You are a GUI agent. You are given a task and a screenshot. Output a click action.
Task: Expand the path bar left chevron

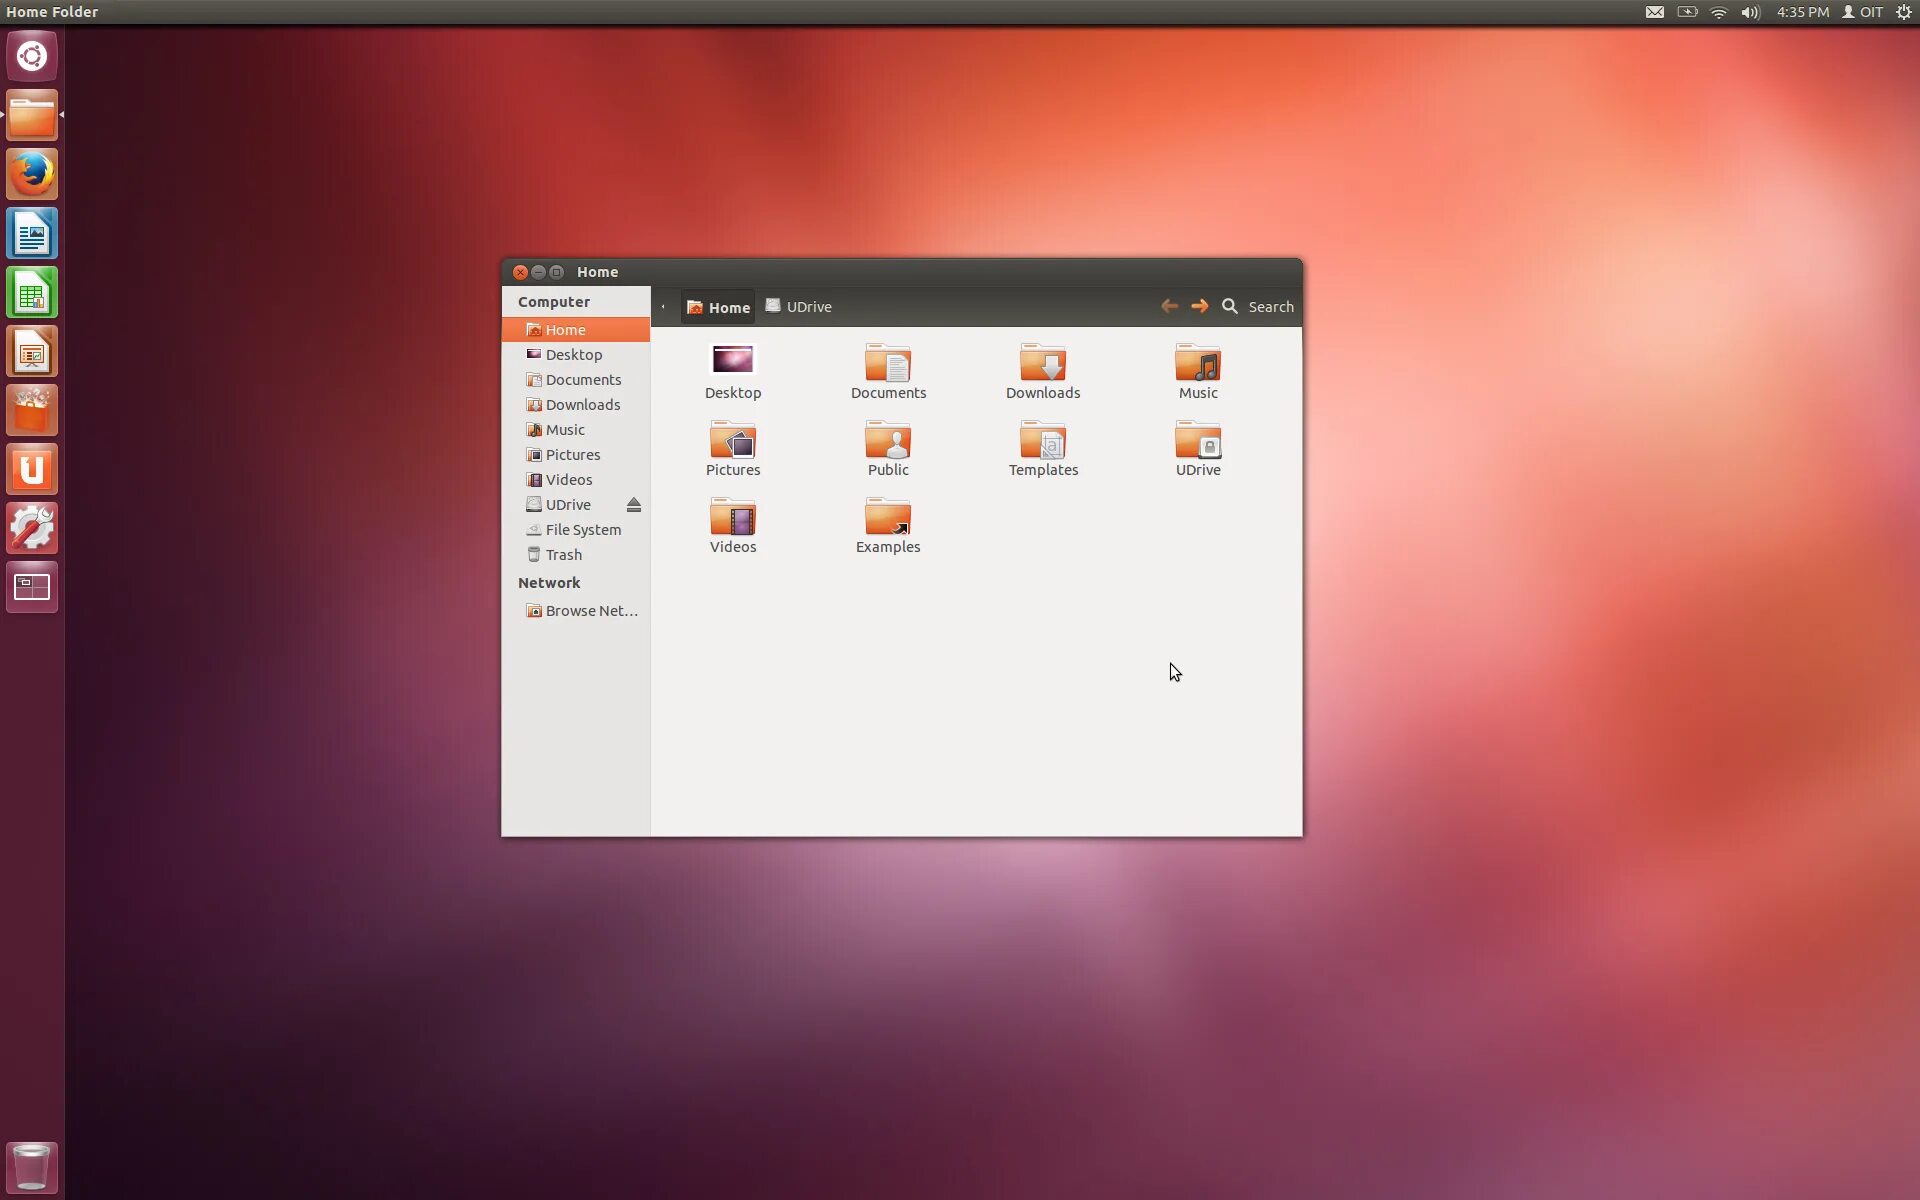pos(663,307)
